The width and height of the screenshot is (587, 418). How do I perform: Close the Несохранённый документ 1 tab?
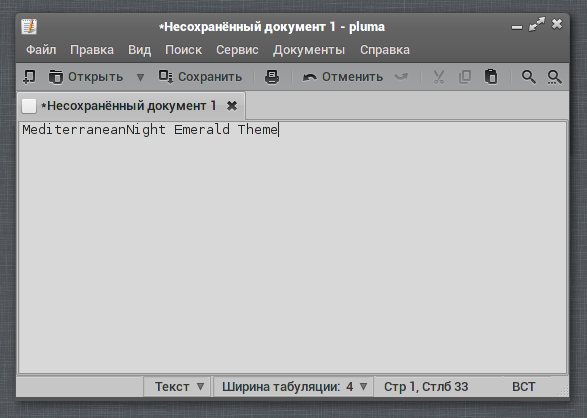tap(232, 106)
